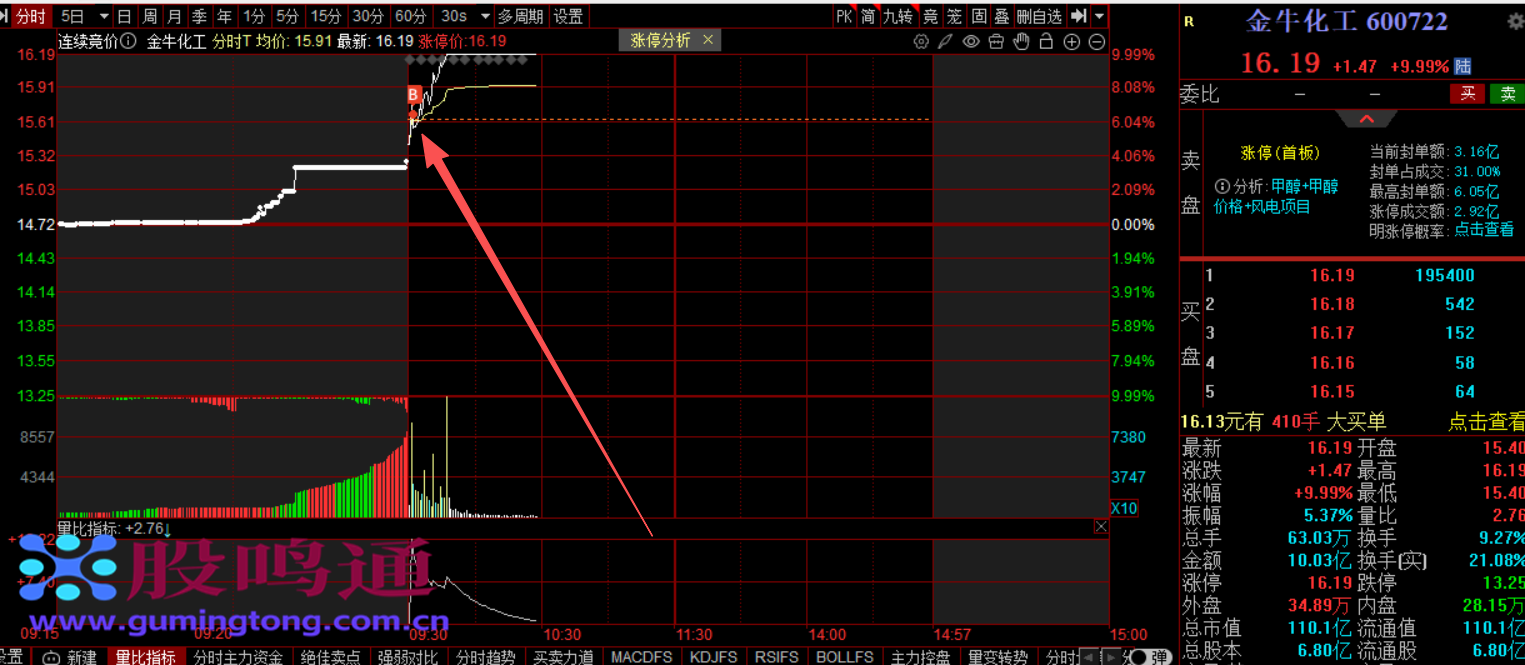Click the R margin mark beside stock name
Screen dimensions: 1525x665
1189,21
